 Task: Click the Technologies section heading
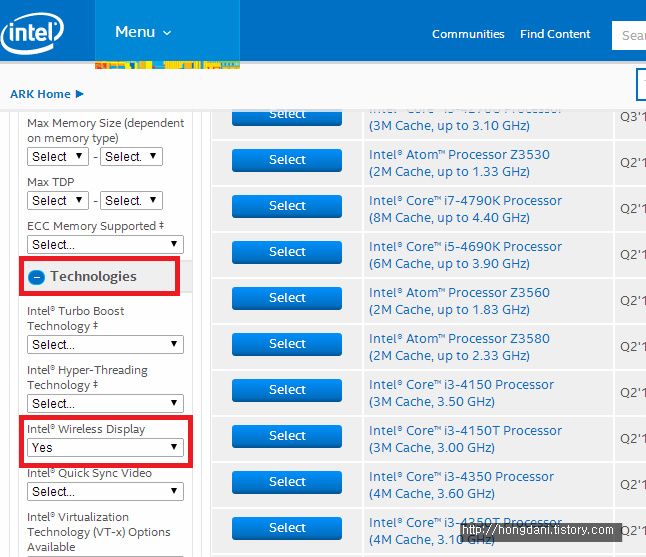pos(93,276)
